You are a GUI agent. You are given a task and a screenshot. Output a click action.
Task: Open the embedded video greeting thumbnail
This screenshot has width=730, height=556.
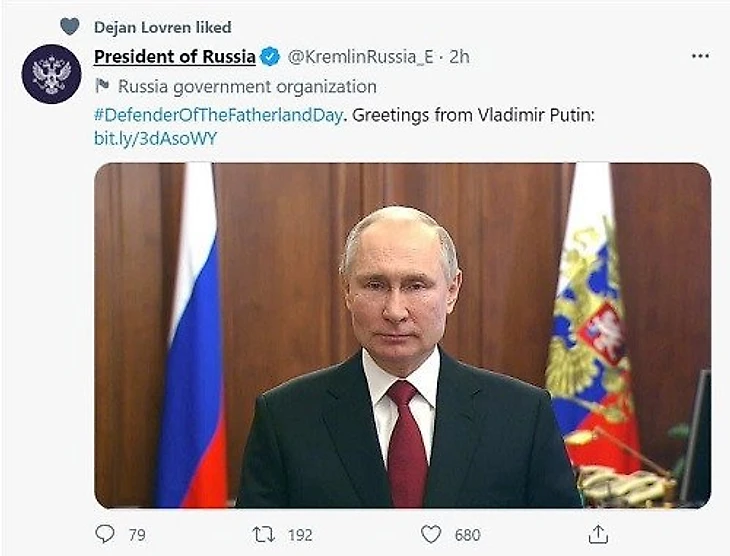[402, 335]
